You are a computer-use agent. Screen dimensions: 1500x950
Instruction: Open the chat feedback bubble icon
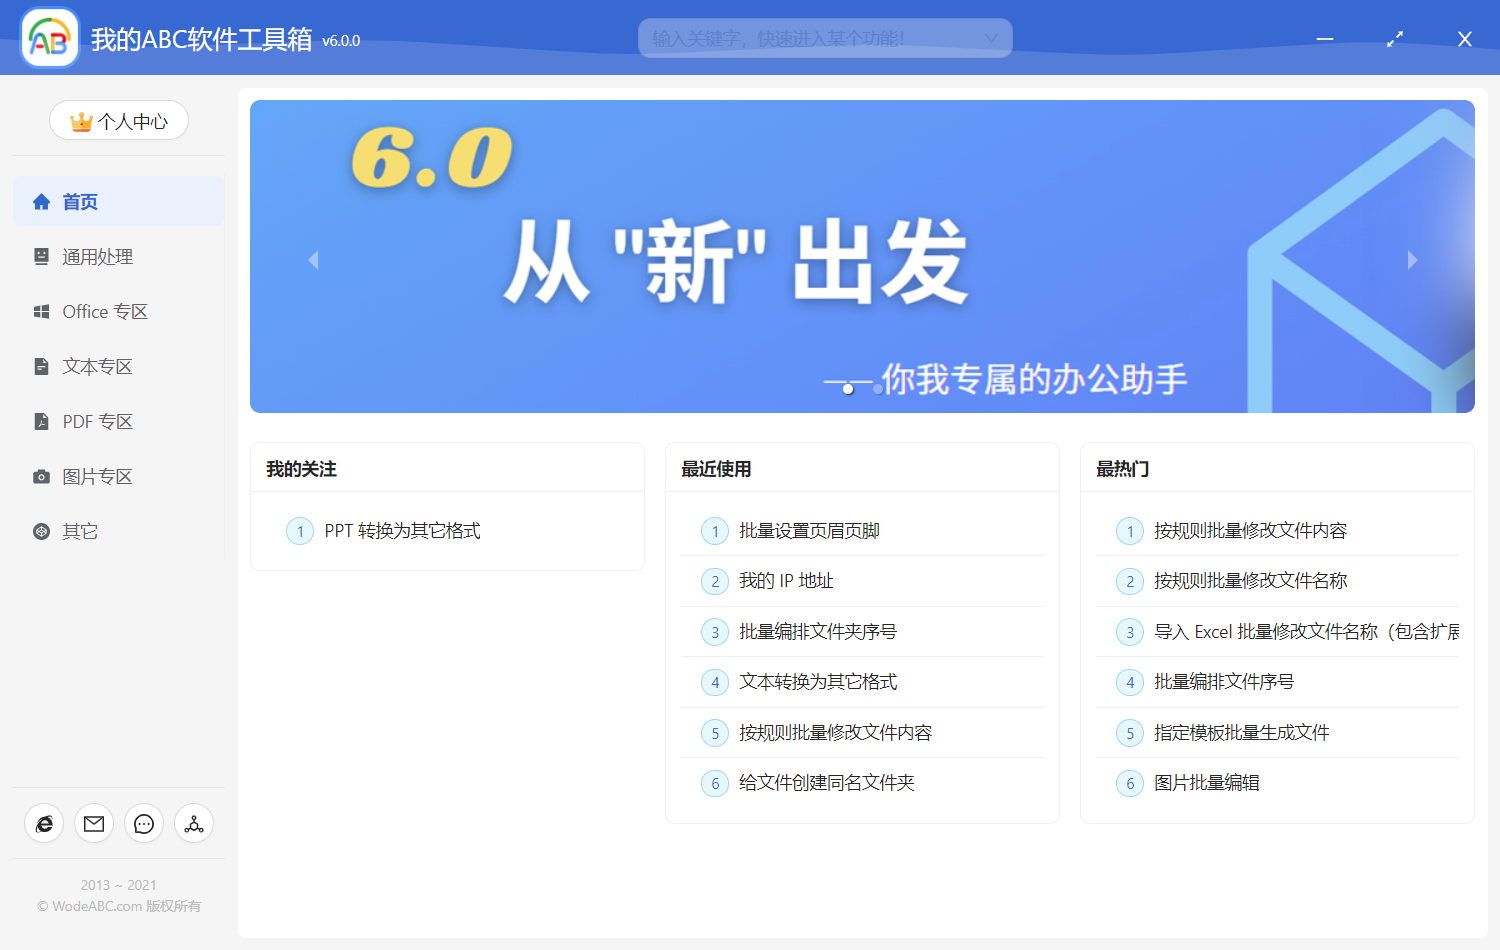144,823
